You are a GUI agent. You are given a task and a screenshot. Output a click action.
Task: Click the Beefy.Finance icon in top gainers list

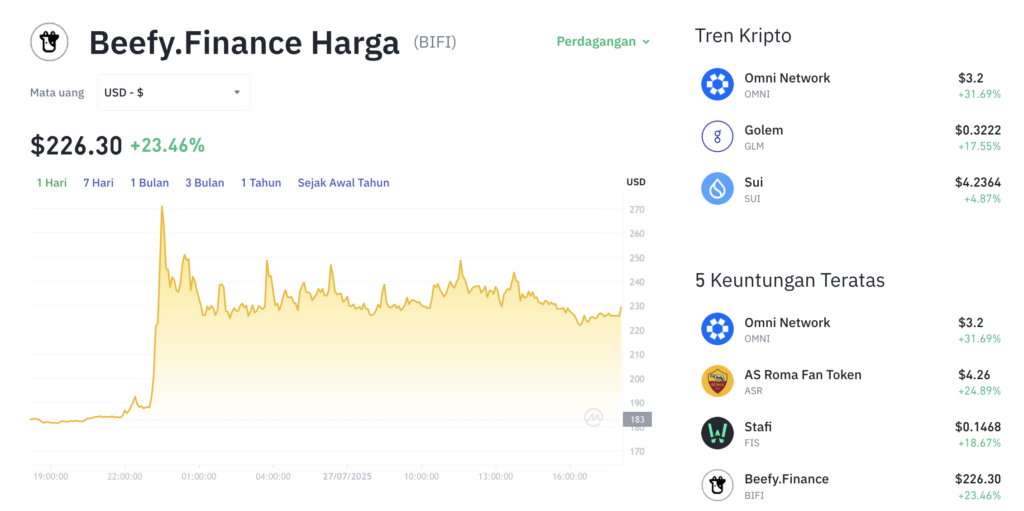pyautogui.click(x=718, y=486)
